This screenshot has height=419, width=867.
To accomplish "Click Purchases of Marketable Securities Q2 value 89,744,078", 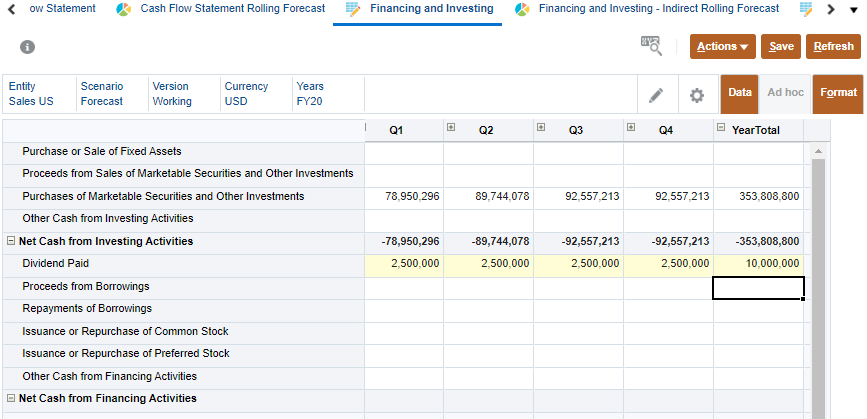I will point(502,196).
